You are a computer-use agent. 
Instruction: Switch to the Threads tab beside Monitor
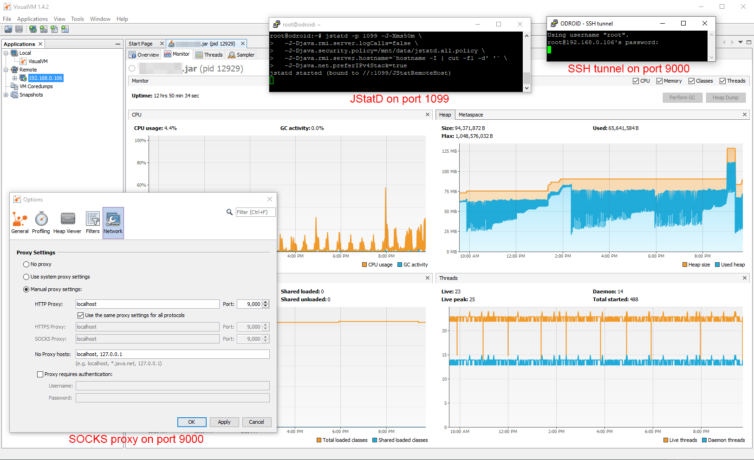tap(209, 55)
